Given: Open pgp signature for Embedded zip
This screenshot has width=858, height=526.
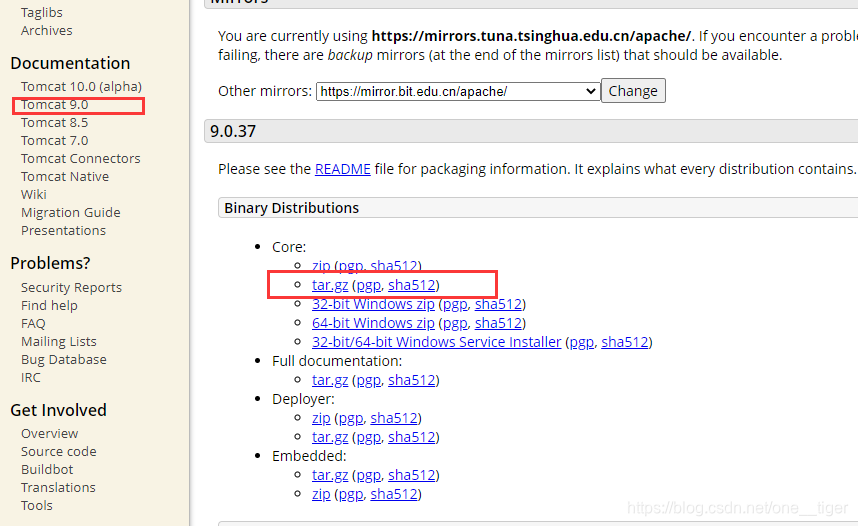Looking at the screenshot, I should click(x=351, y=494).
